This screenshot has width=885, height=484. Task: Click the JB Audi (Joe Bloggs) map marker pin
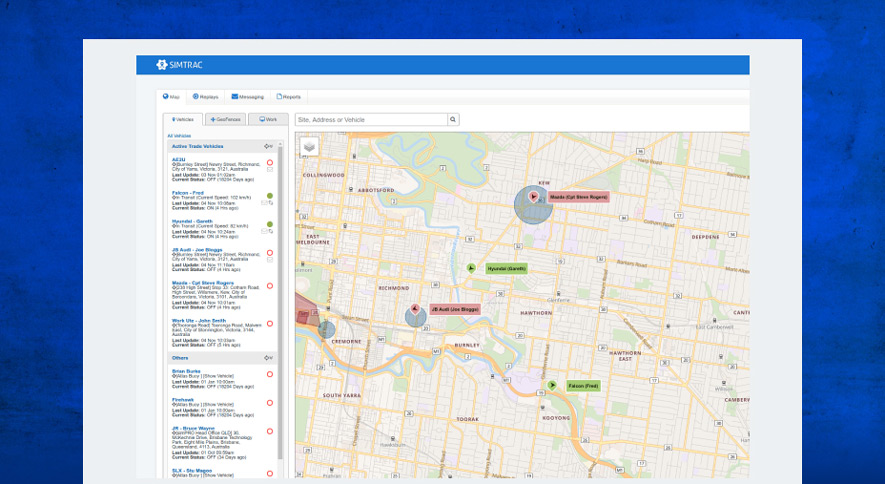pyautogui.click(x=415, y=309)
